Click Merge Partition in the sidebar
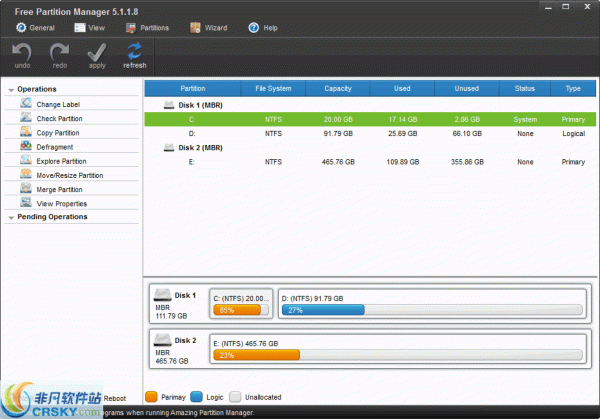 (59, 189)
